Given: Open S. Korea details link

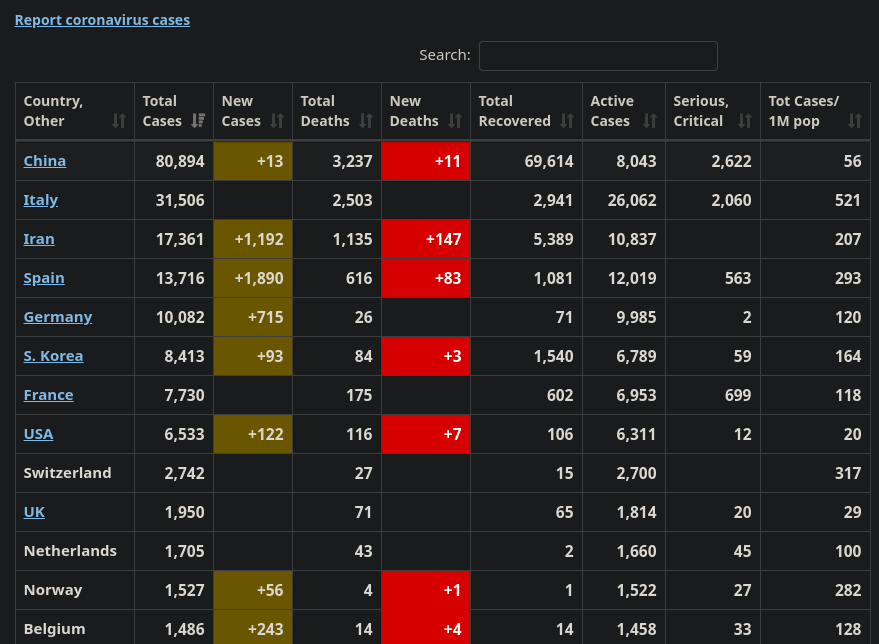Looking at the screenshot, I should point(53,356).
